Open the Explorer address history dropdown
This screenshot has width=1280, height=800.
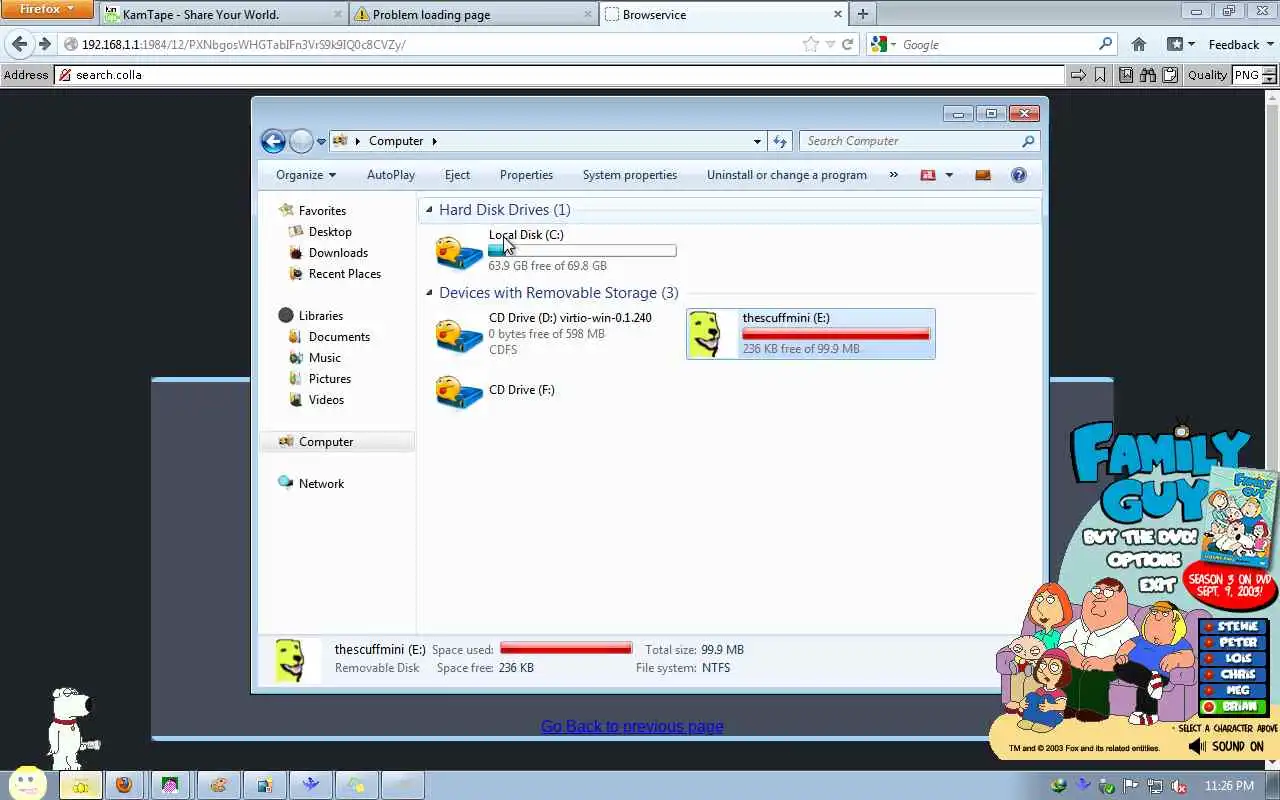click(x=757, y=141)
